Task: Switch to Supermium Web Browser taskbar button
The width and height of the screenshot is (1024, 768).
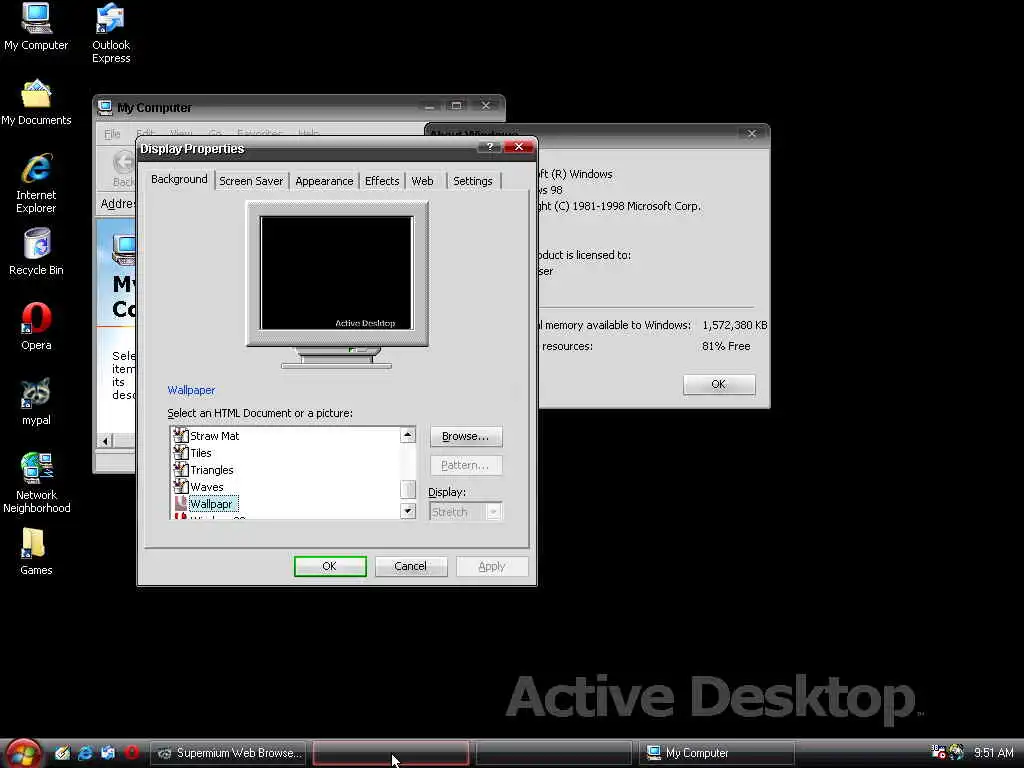Action: (228, 753)
